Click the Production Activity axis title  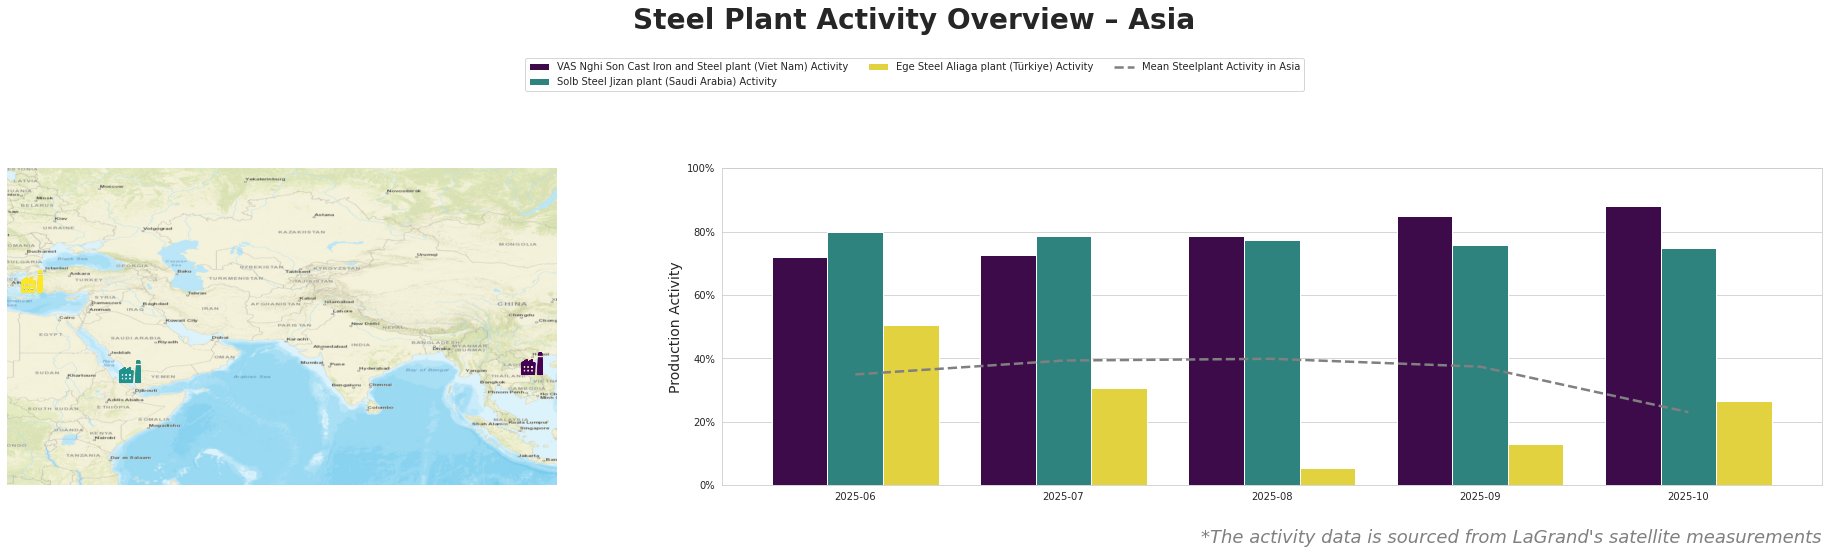675,327
